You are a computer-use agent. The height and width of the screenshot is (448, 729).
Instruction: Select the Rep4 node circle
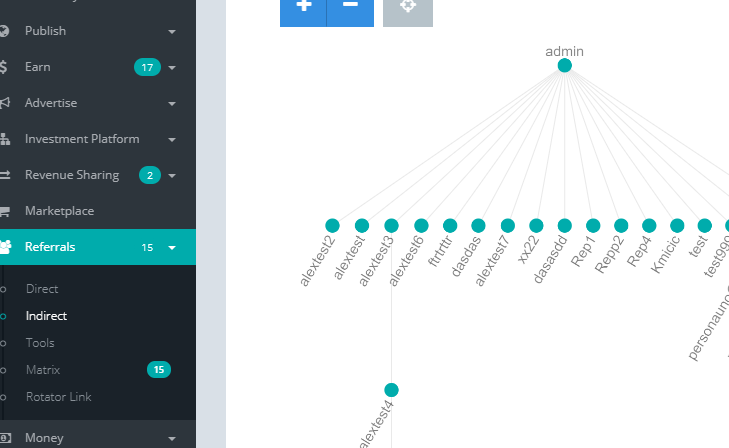649,226
